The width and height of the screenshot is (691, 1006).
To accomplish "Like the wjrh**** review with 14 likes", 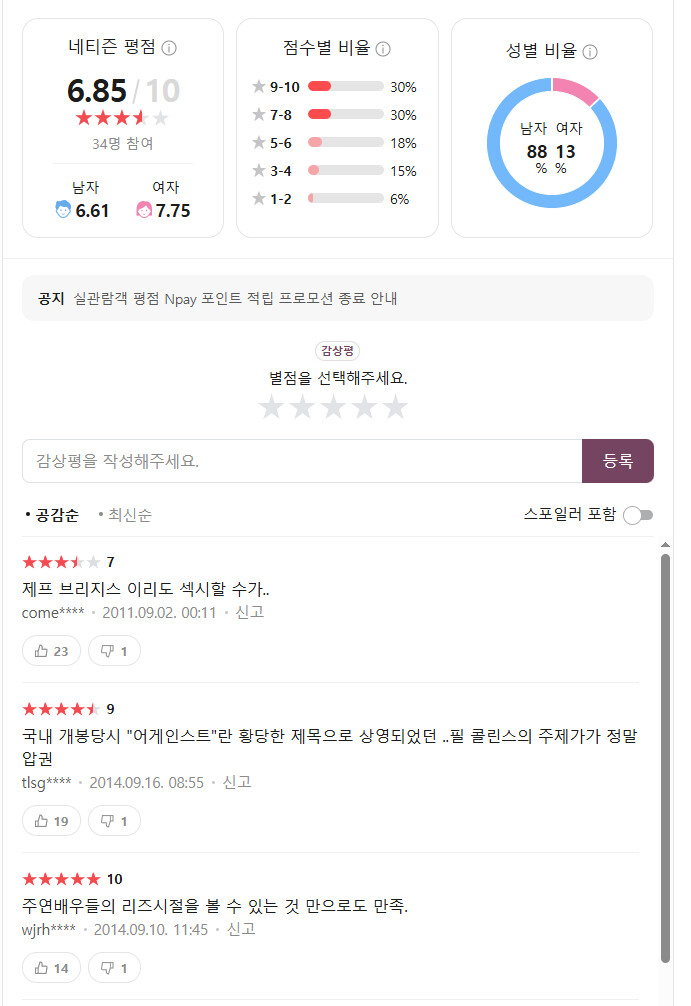I will (x=51, y=968).
